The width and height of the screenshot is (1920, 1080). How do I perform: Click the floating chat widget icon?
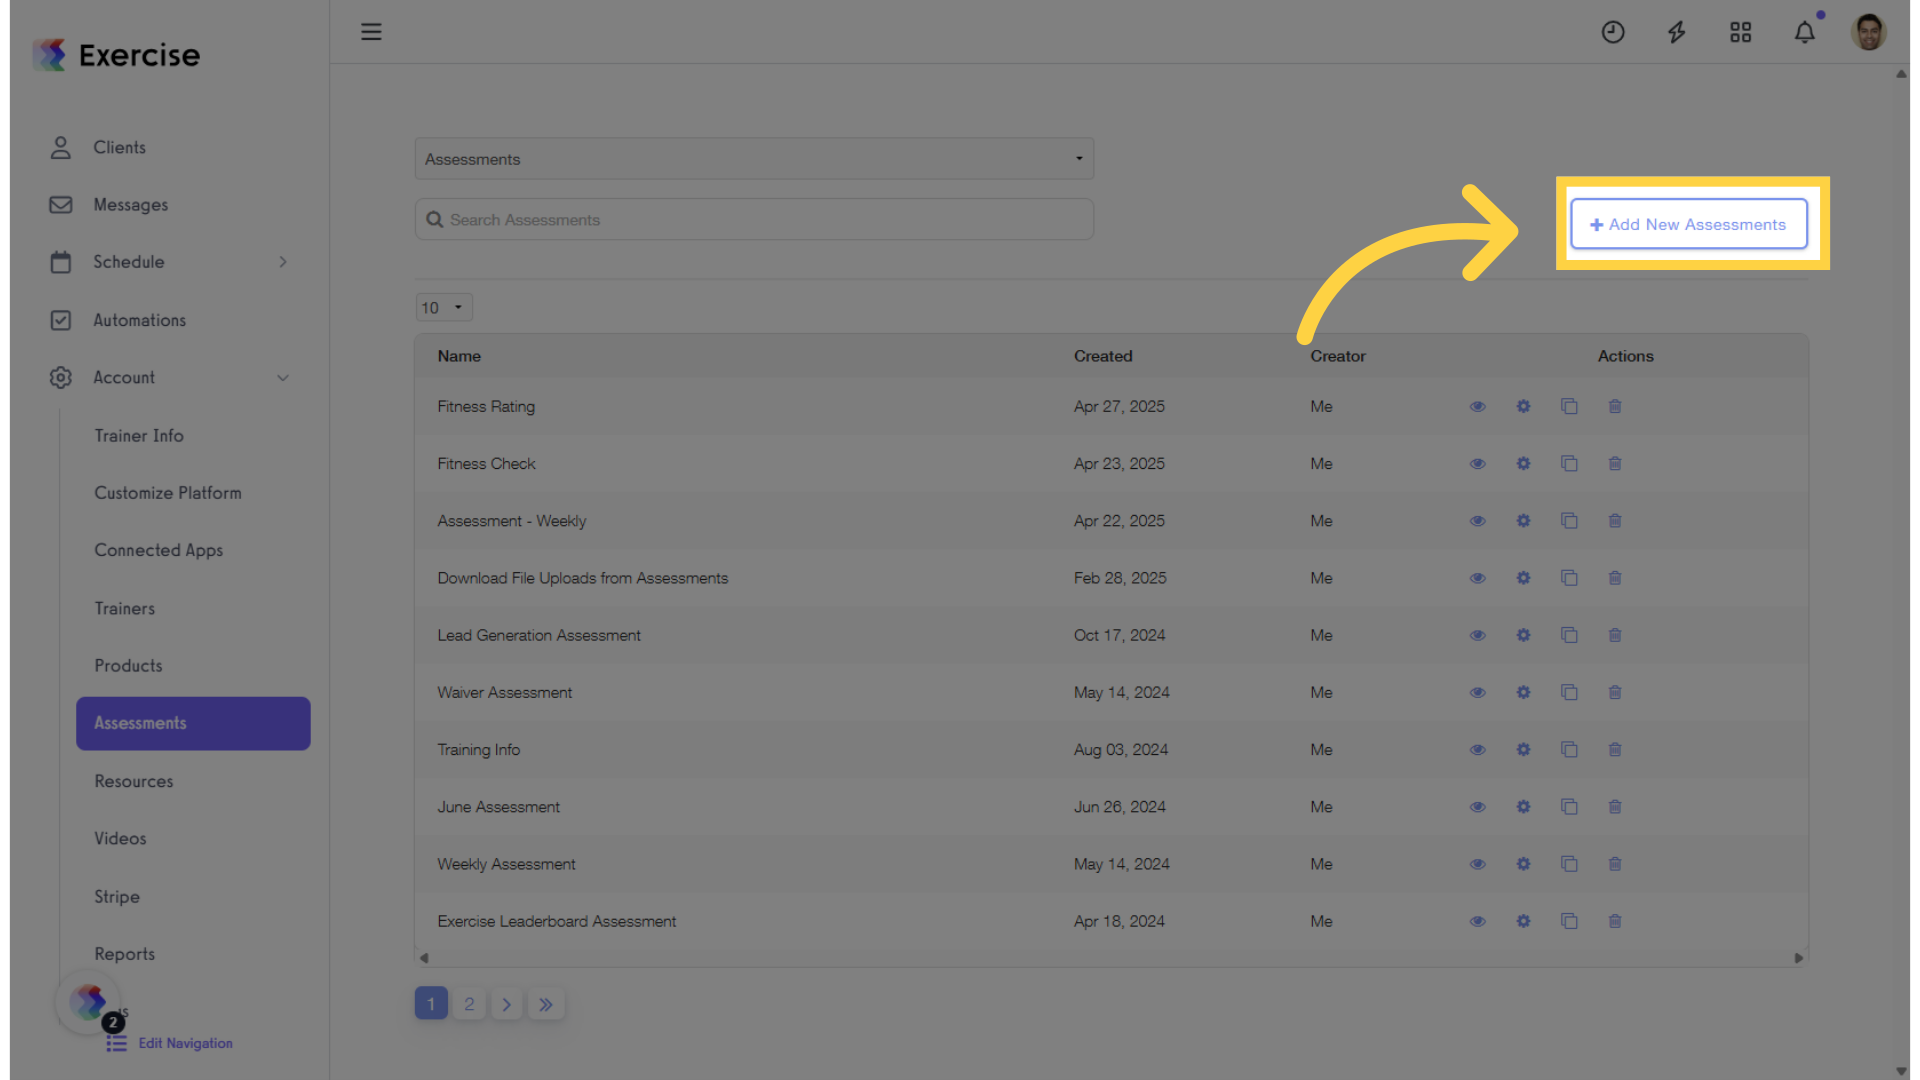88,1002
